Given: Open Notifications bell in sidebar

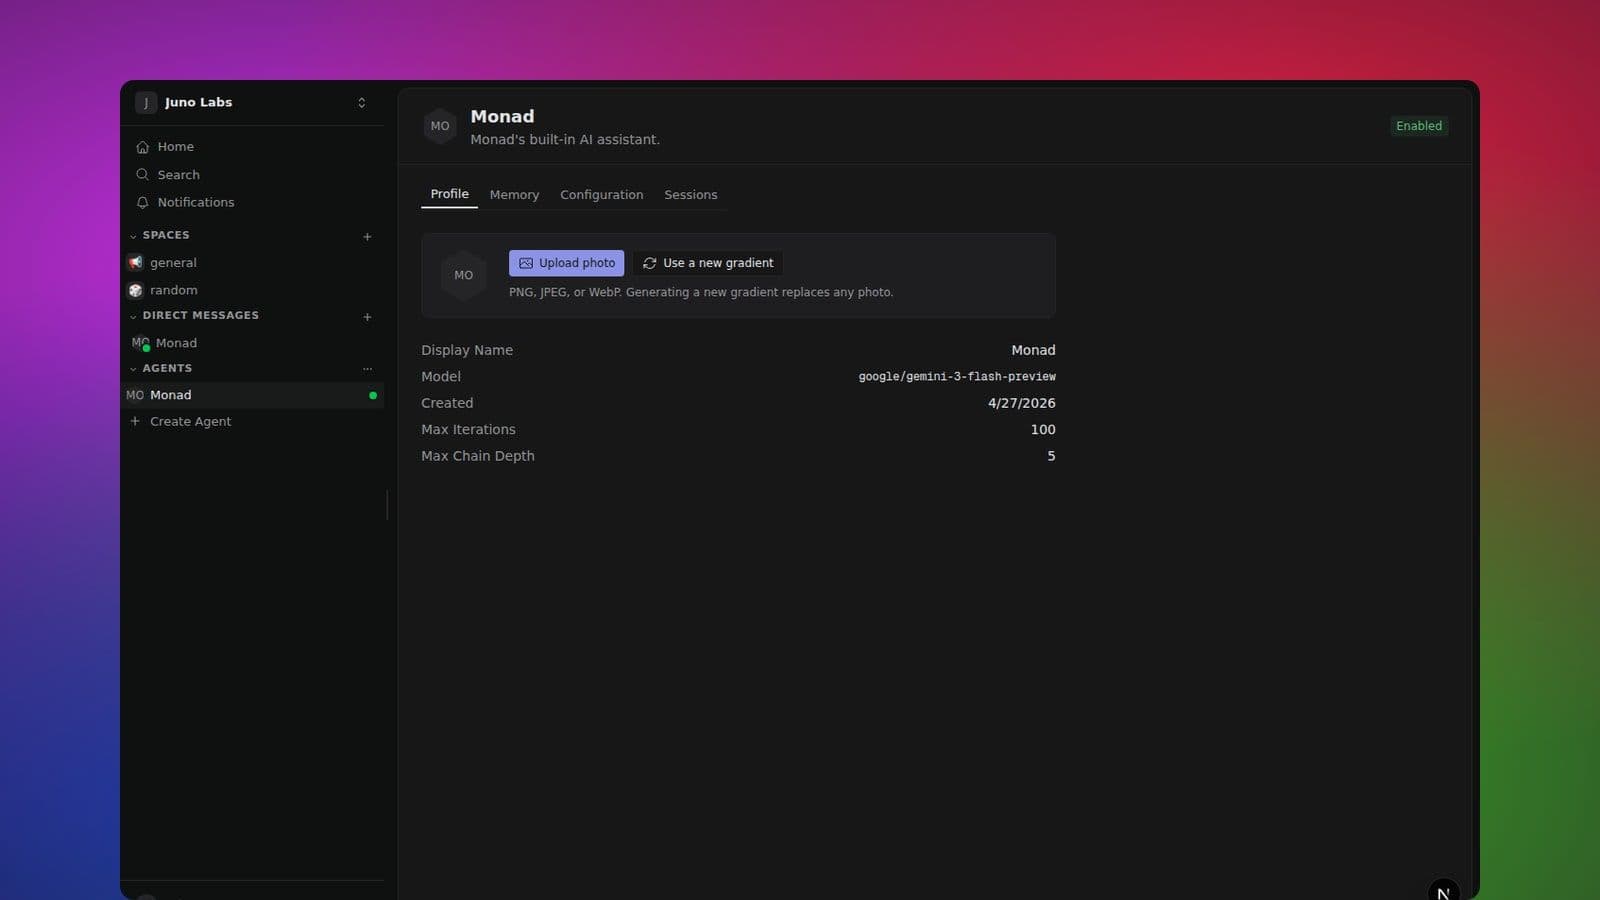Looking at the screenshot, I should 252,202.
